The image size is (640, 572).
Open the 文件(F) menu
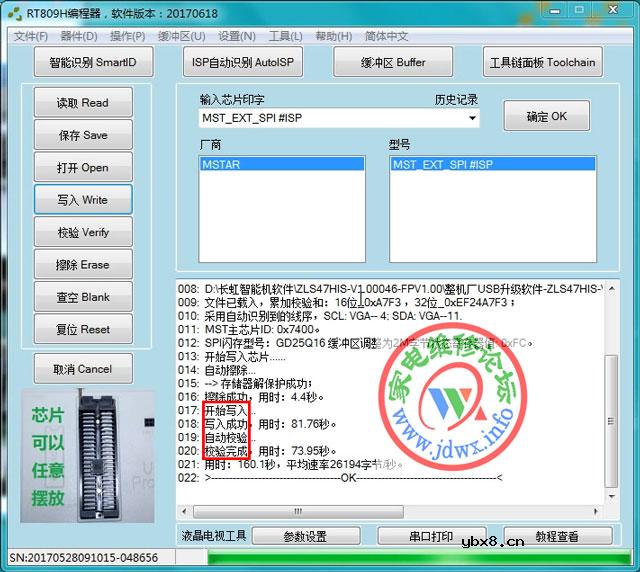click(31, 36)
